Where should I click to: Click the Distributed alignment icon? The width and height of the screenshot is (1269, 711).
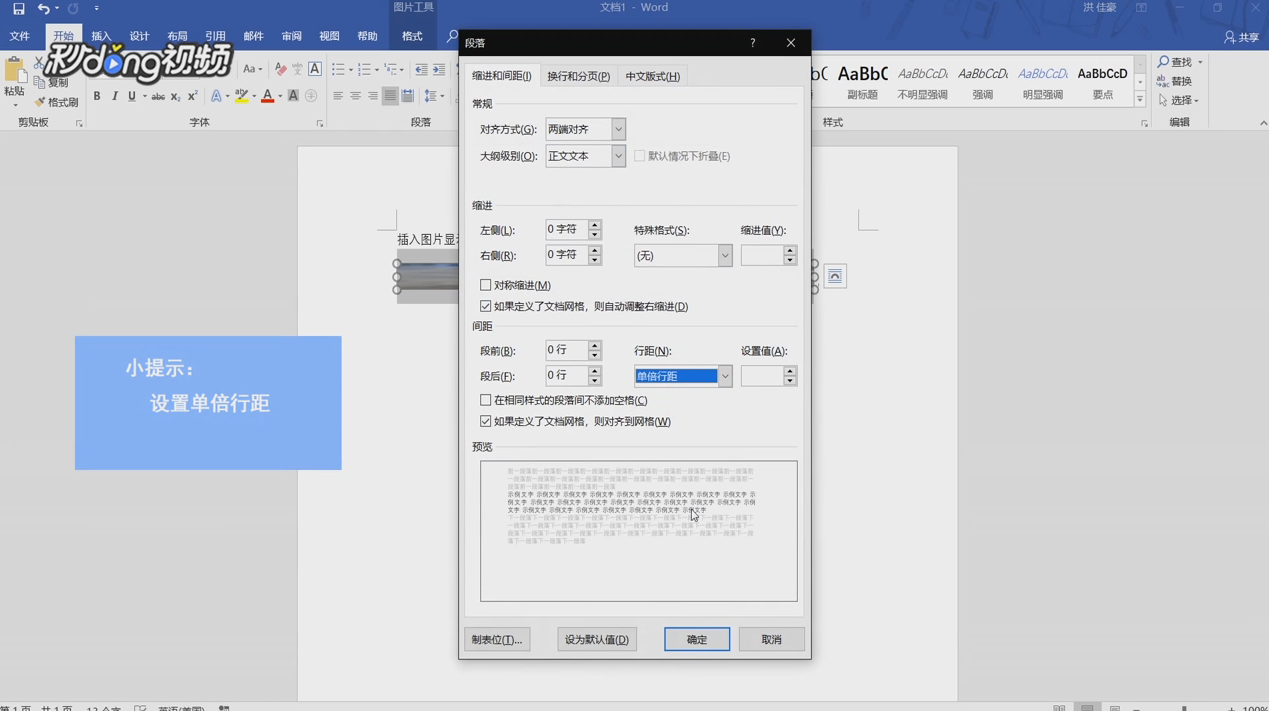click(408, 96)
